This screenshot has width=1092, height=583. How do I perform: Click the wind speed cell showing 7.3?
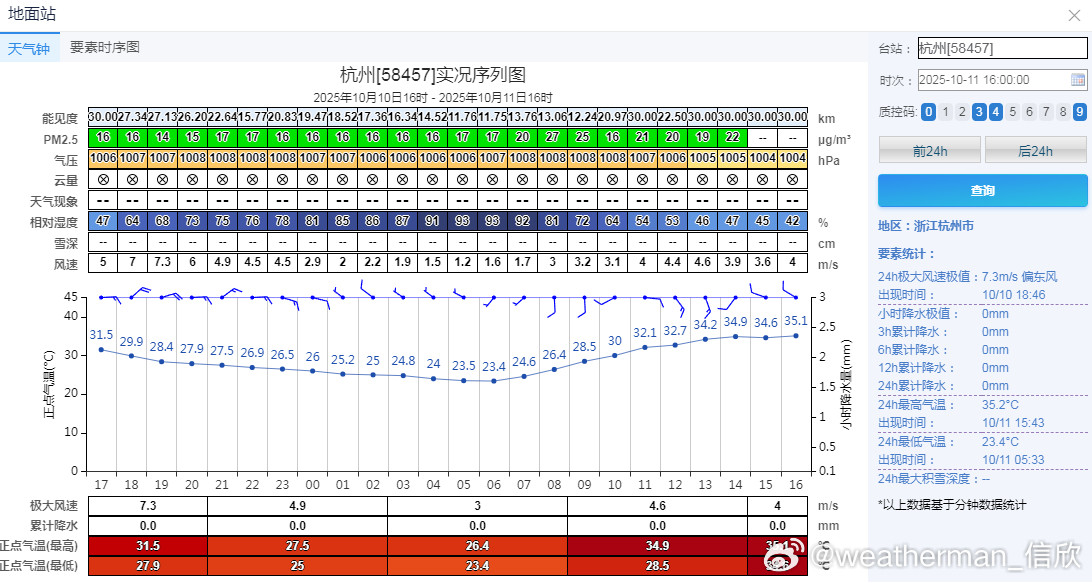click(x=162, y=262)
